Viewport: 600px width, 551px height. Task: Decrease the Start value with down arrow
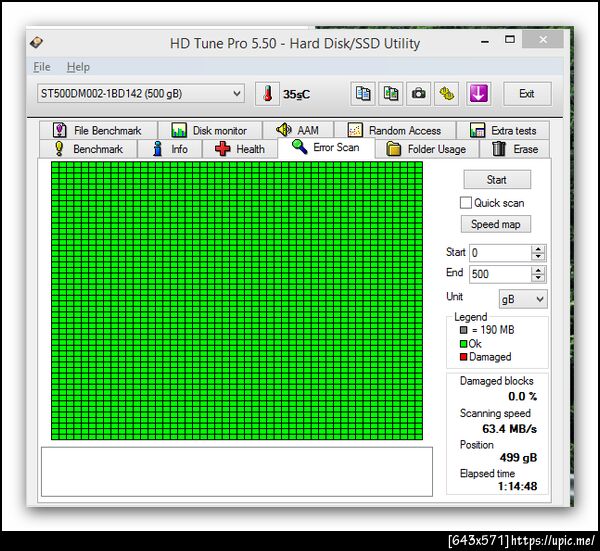pyautogui.click(x=538, y=257)
